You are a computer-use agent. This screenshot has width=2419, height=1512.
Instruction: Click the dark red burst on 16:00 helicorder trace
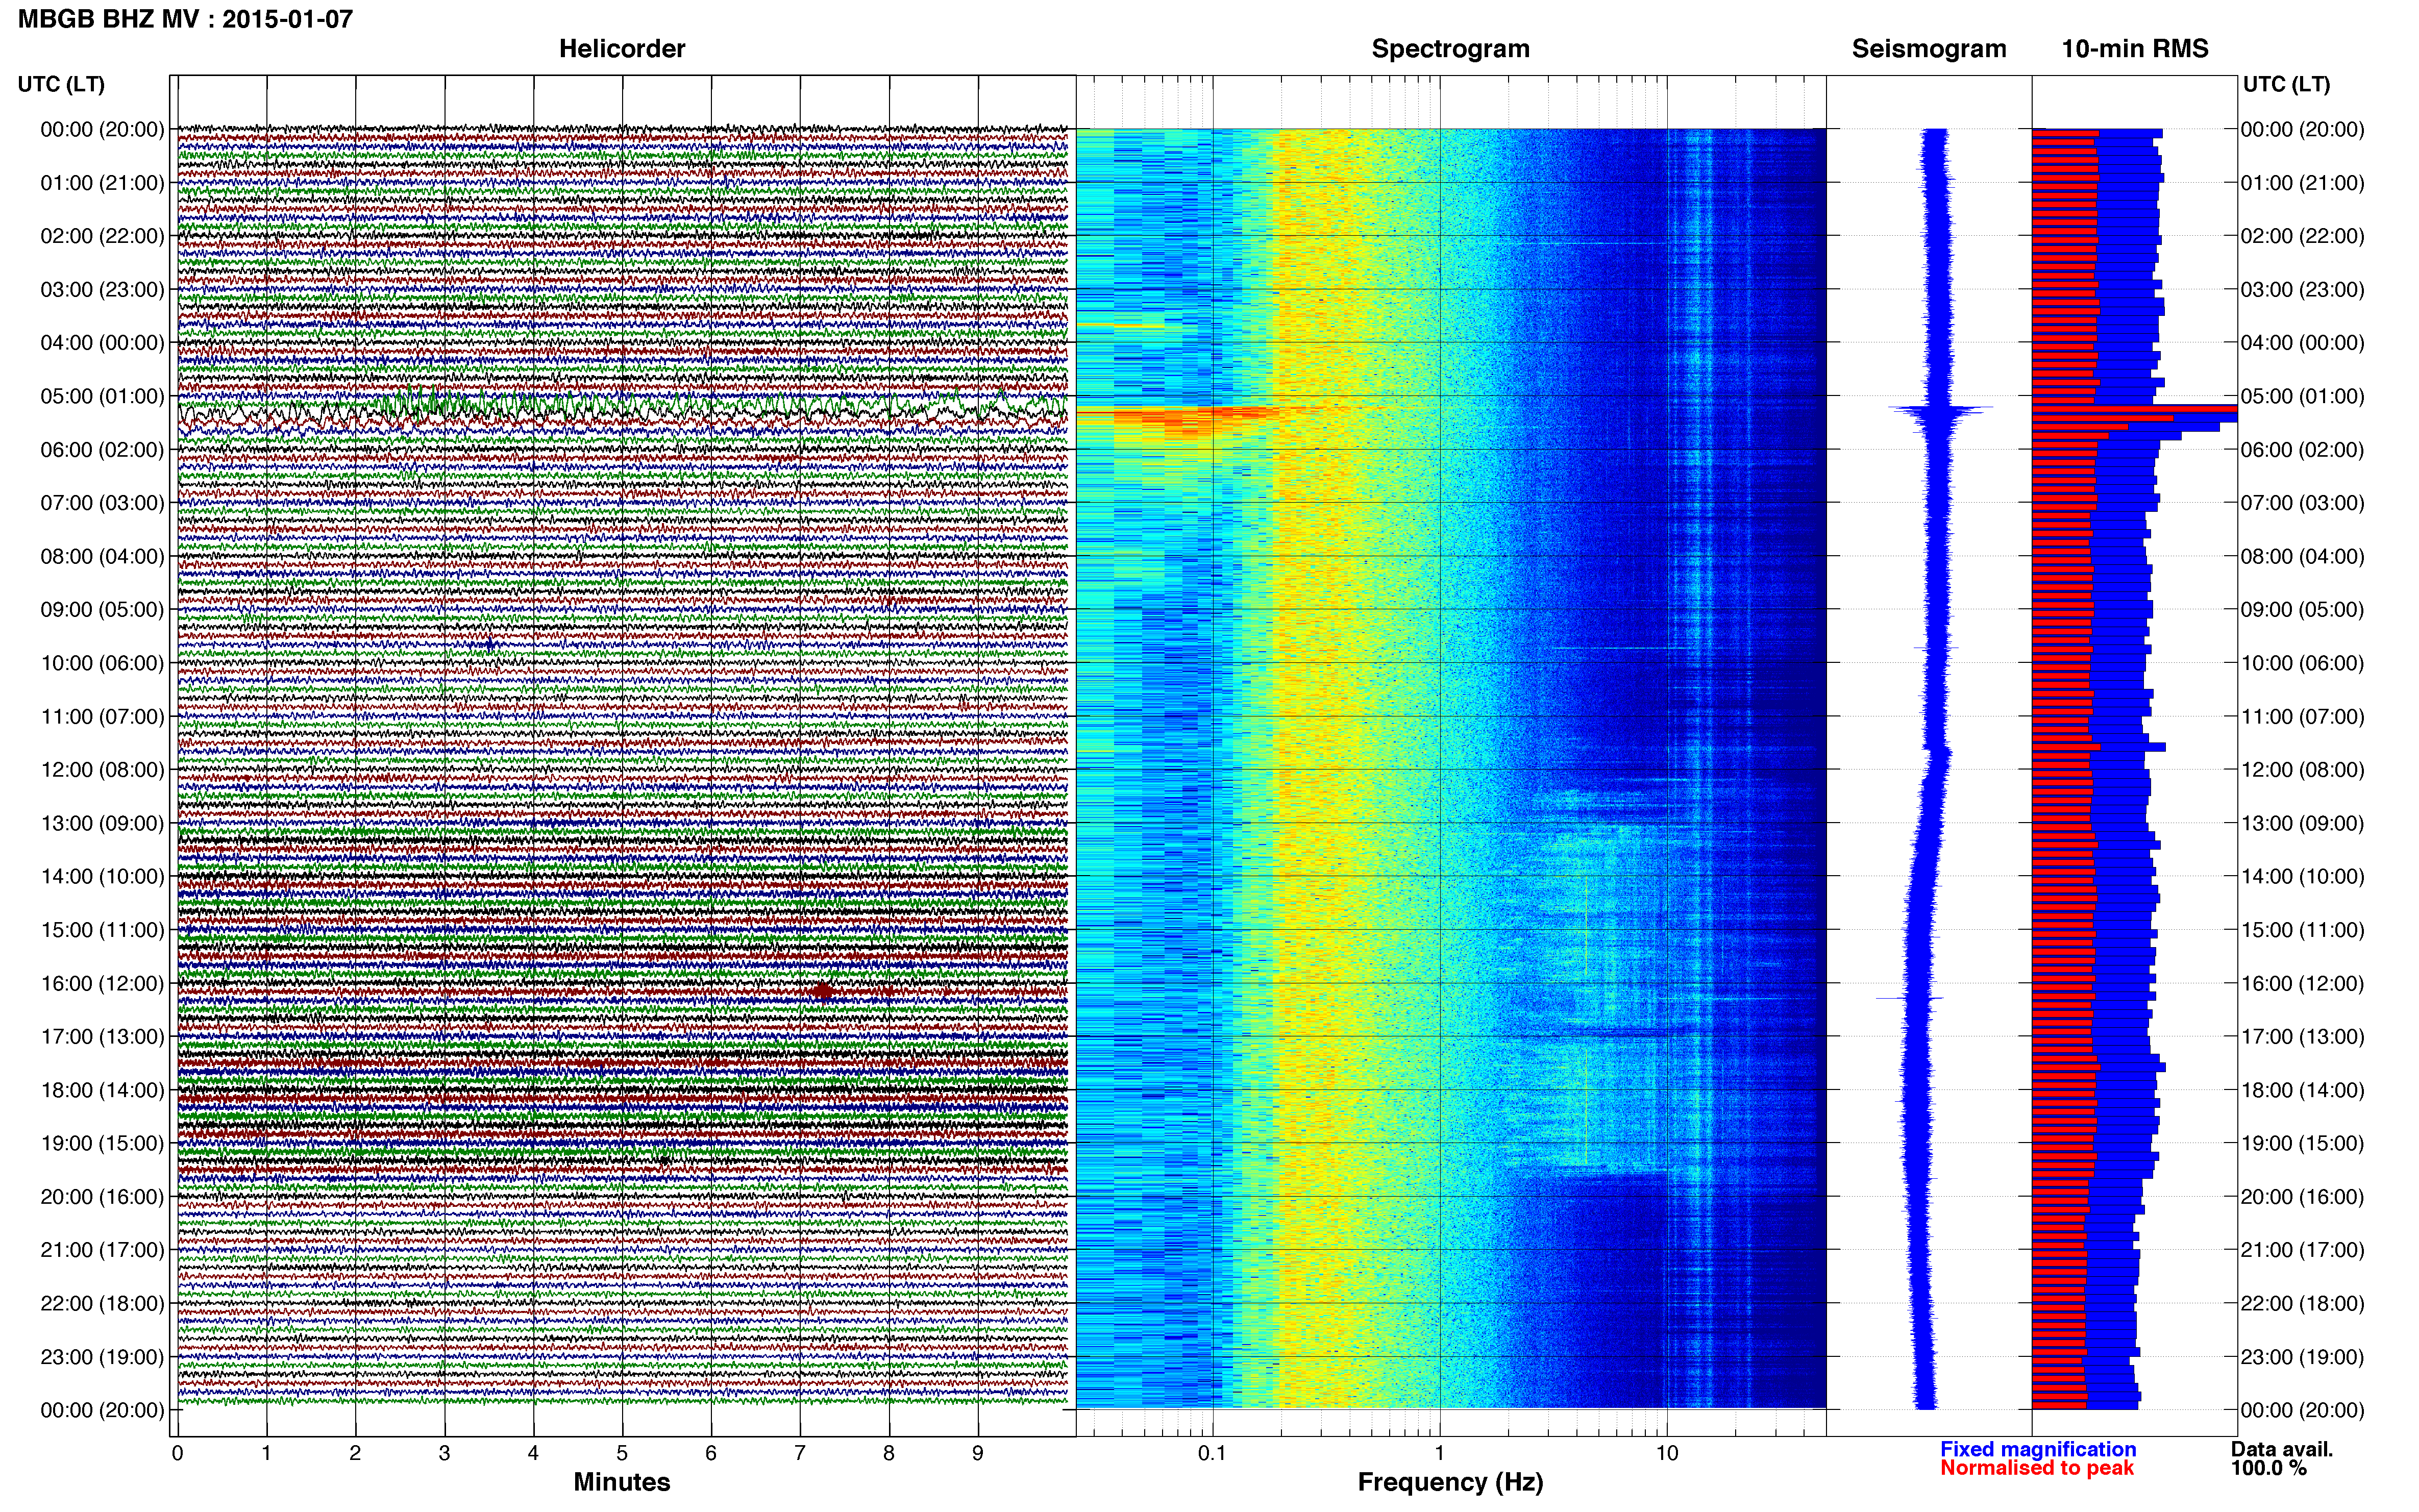(x=823, y=991)
